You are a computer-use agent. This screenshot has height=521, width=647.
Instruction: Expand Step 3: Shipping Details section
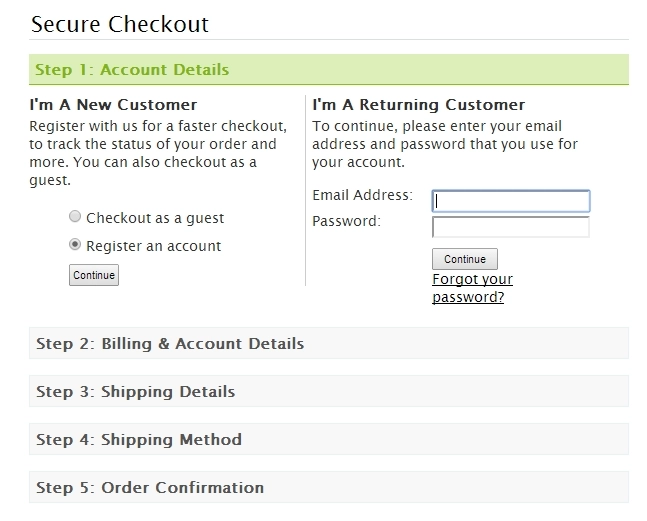[329, 391]
